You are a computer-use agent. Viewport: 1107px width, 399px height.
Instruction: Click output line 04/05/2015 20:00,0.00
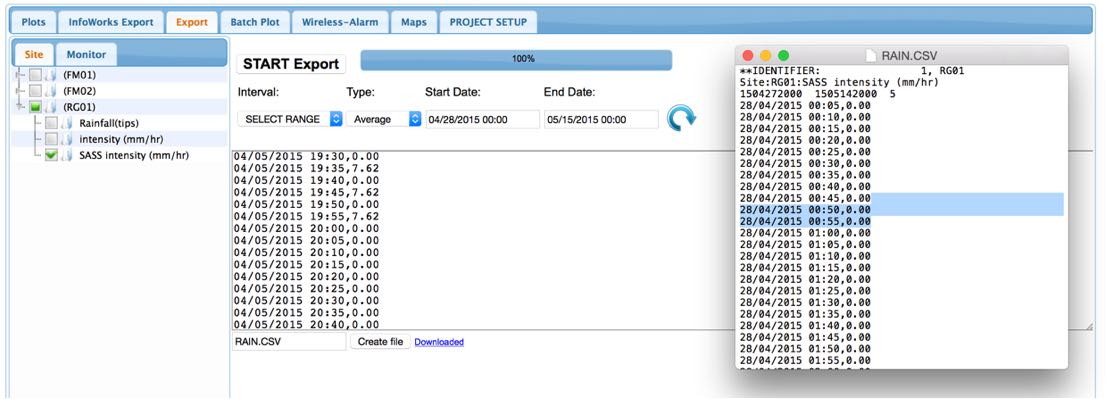pyautogui.click(x=306, y=228)
